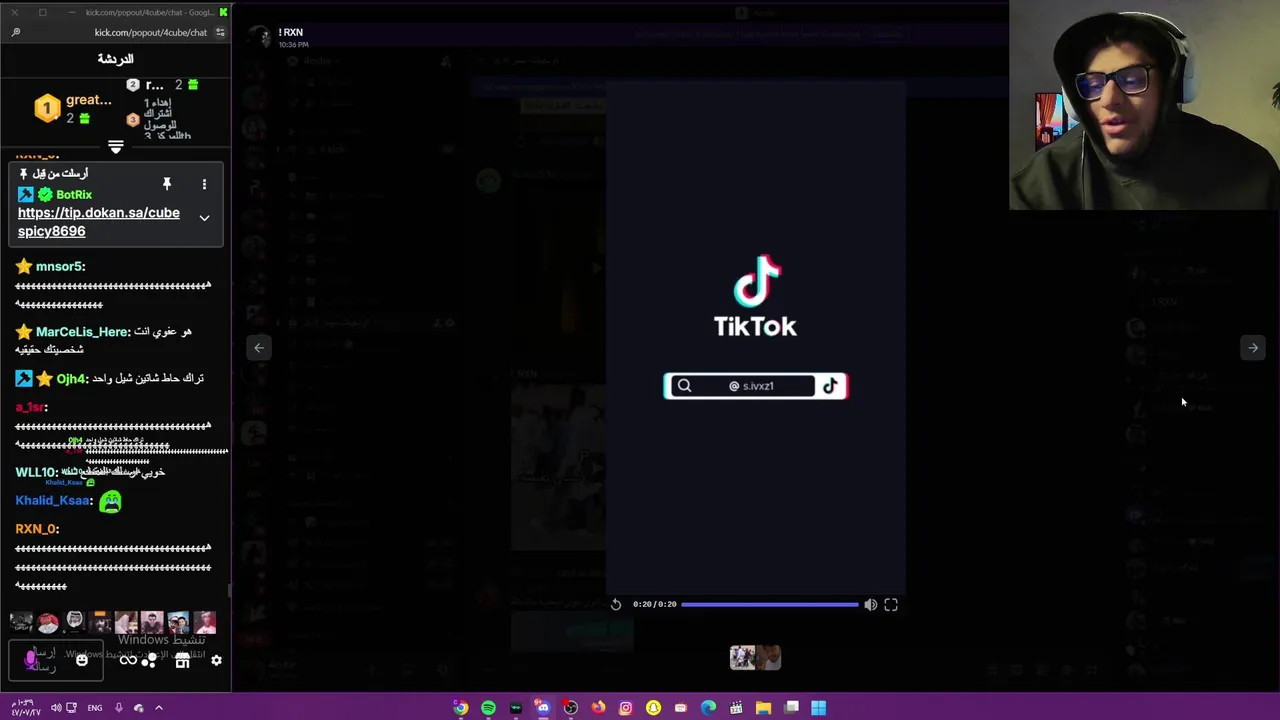This screenshot has height=720, width=1280.
Task: Click the three-dots bubbles chat icon
Action: [x=149, y=660]
